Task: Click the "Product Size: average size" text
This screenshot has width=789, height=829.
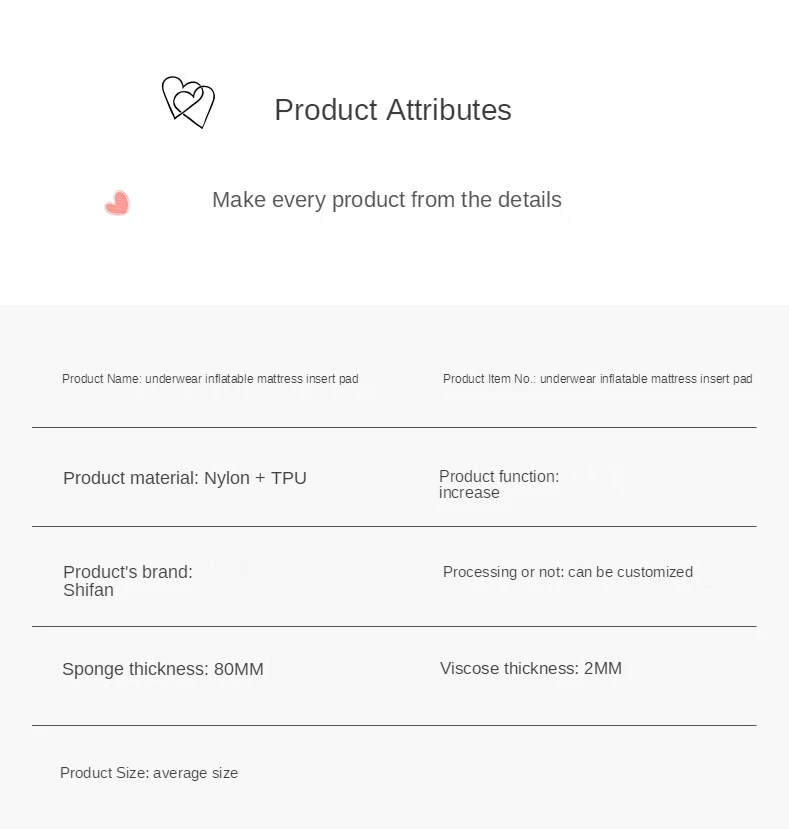Action: pyautogui.click(x=149, y=773)
